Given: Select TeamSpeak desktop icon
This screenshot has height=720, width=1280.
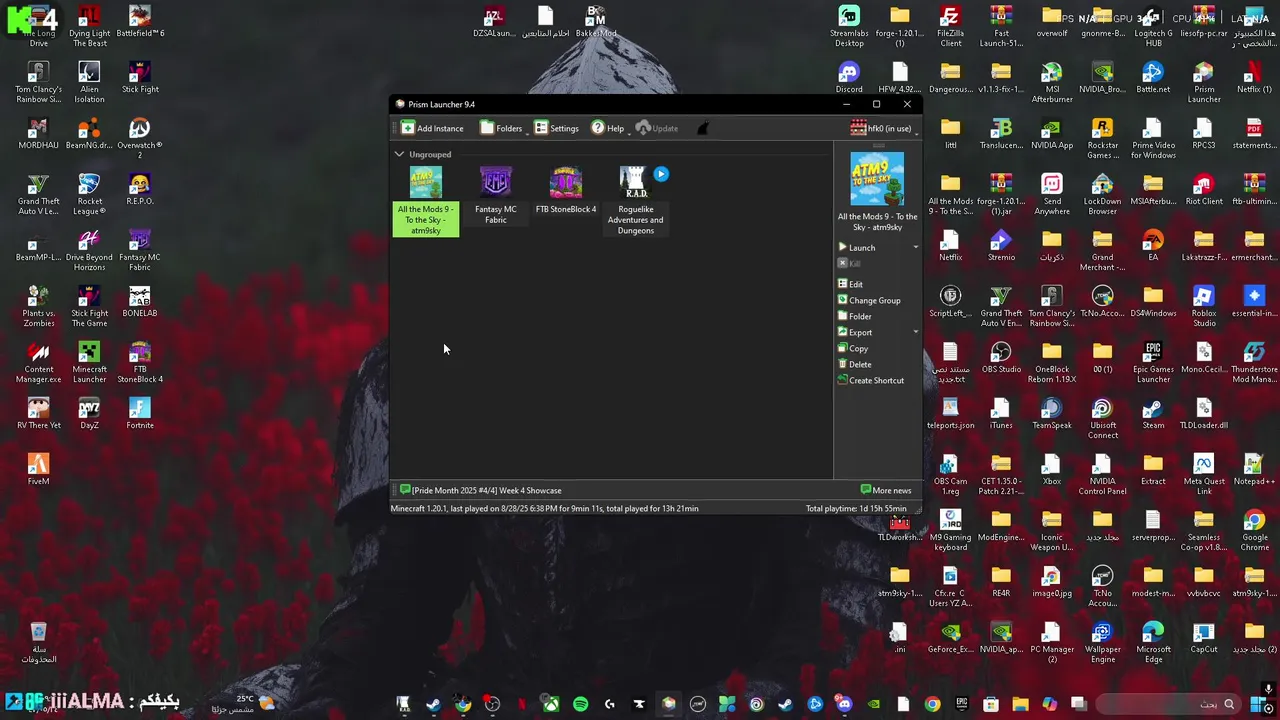Looking at the screenshot, I should [x=1051, y=414].
